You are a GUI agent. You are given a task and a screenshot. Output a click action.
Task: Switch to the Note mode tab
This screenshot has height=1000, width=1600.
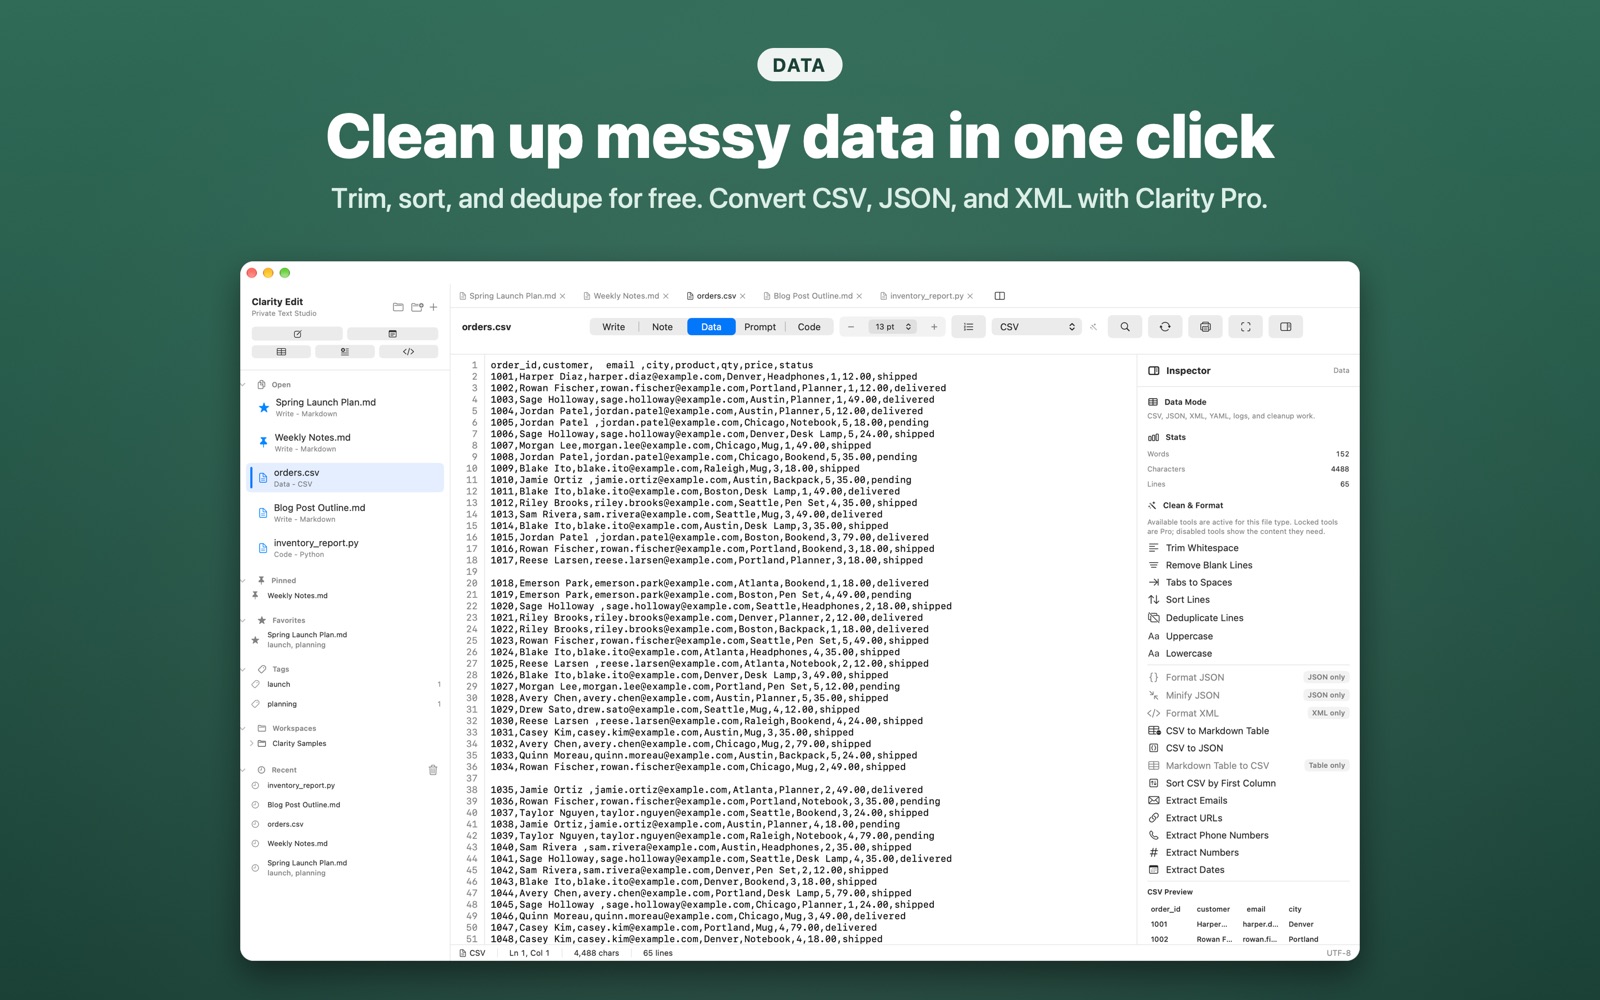[662, 327]
